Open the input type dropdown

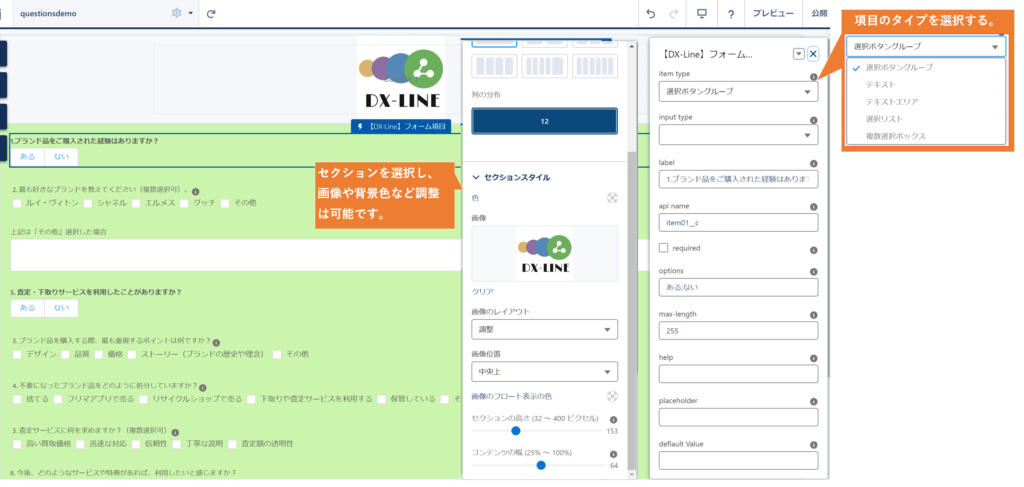coord(738,134)
